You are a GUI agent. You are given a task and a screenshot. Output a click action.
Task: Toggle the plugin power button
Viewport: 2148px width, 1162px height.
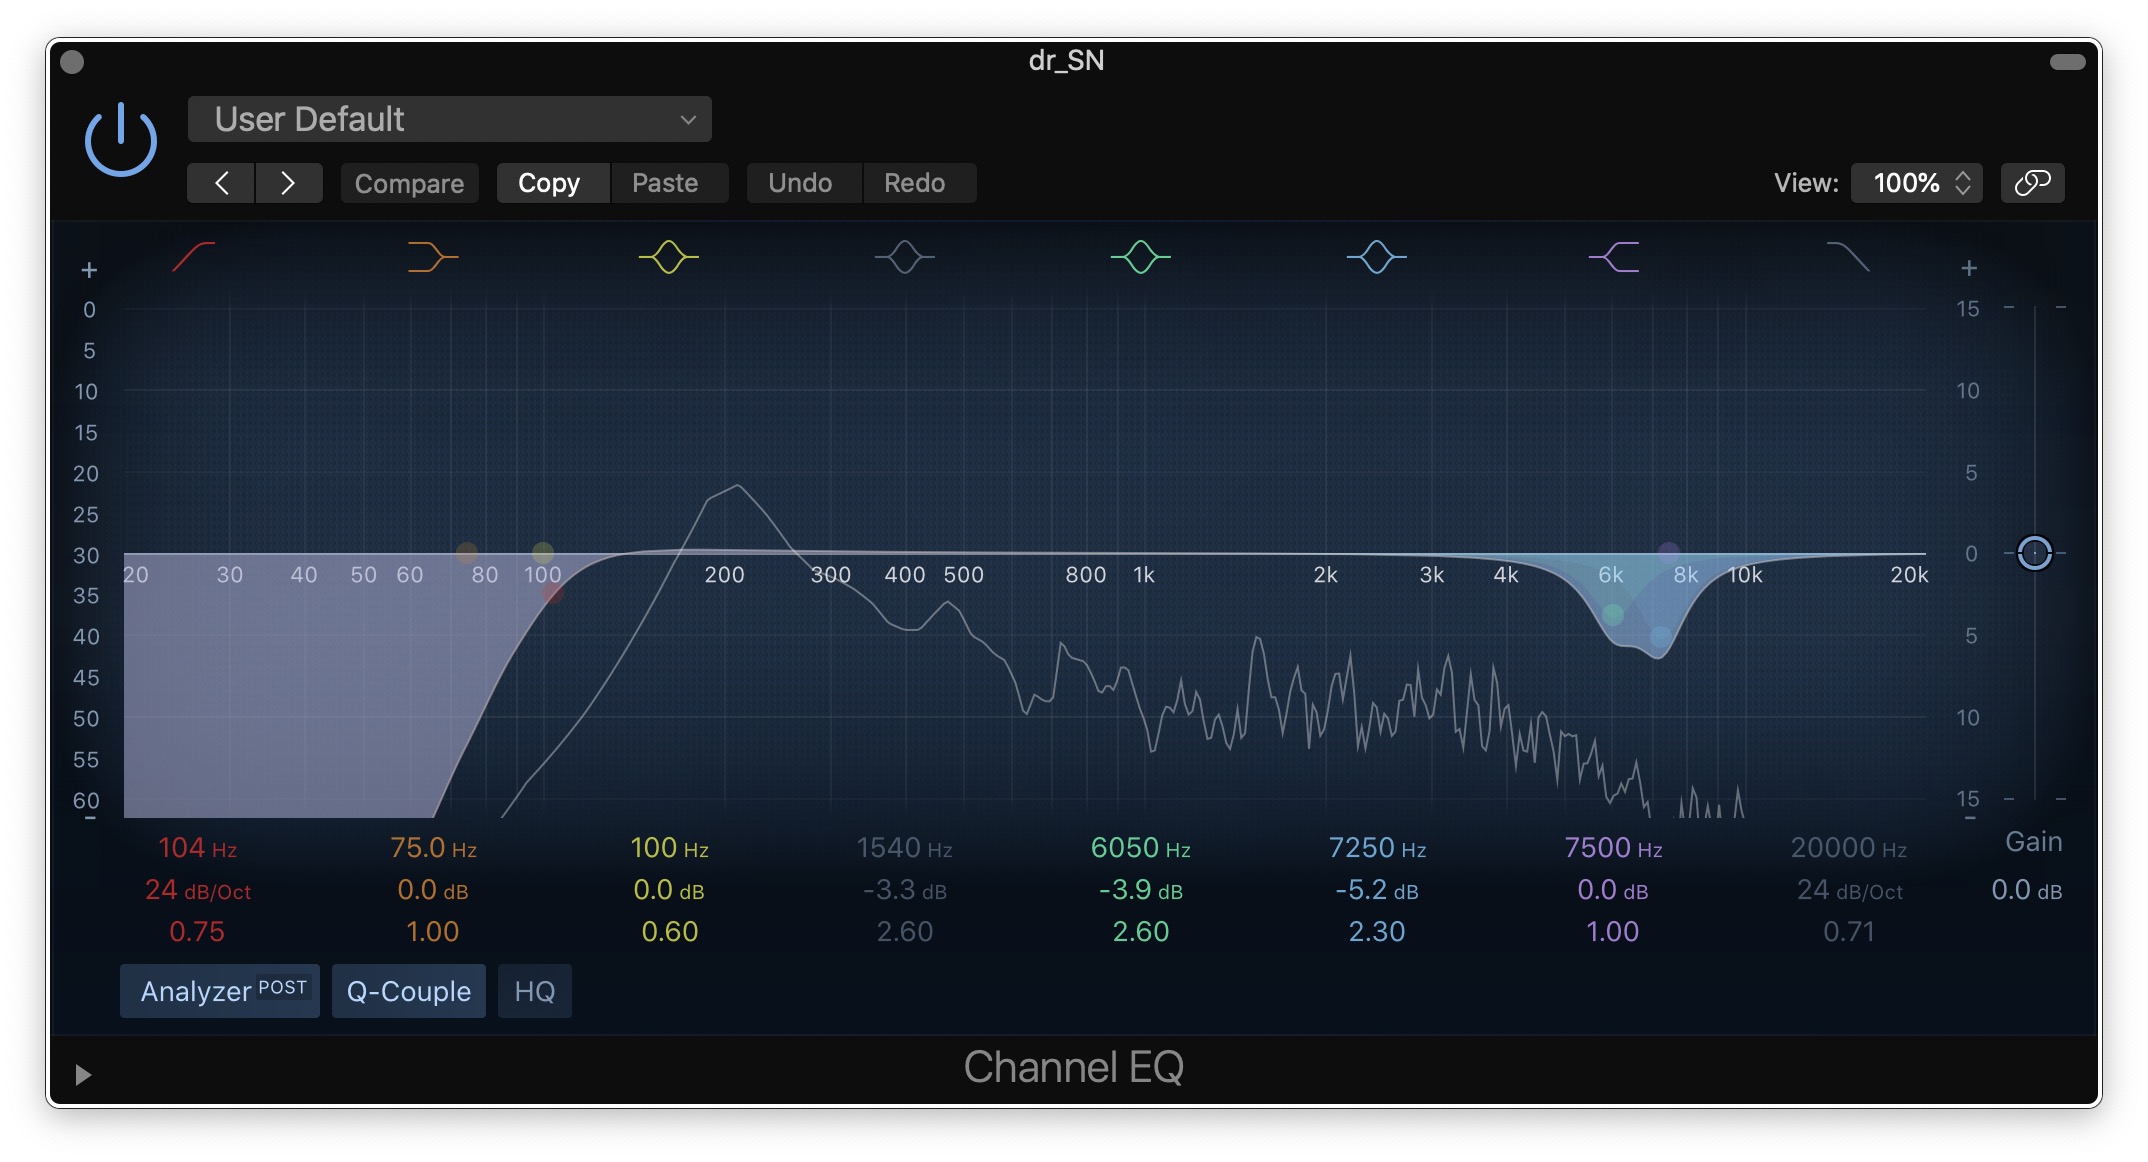[x=121, y=140]
